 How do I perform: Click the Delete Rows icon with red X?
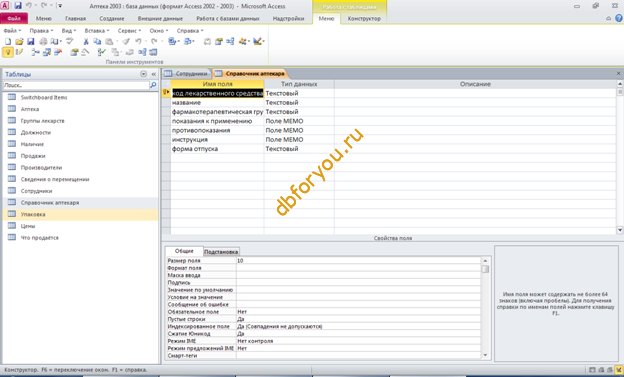58,52
